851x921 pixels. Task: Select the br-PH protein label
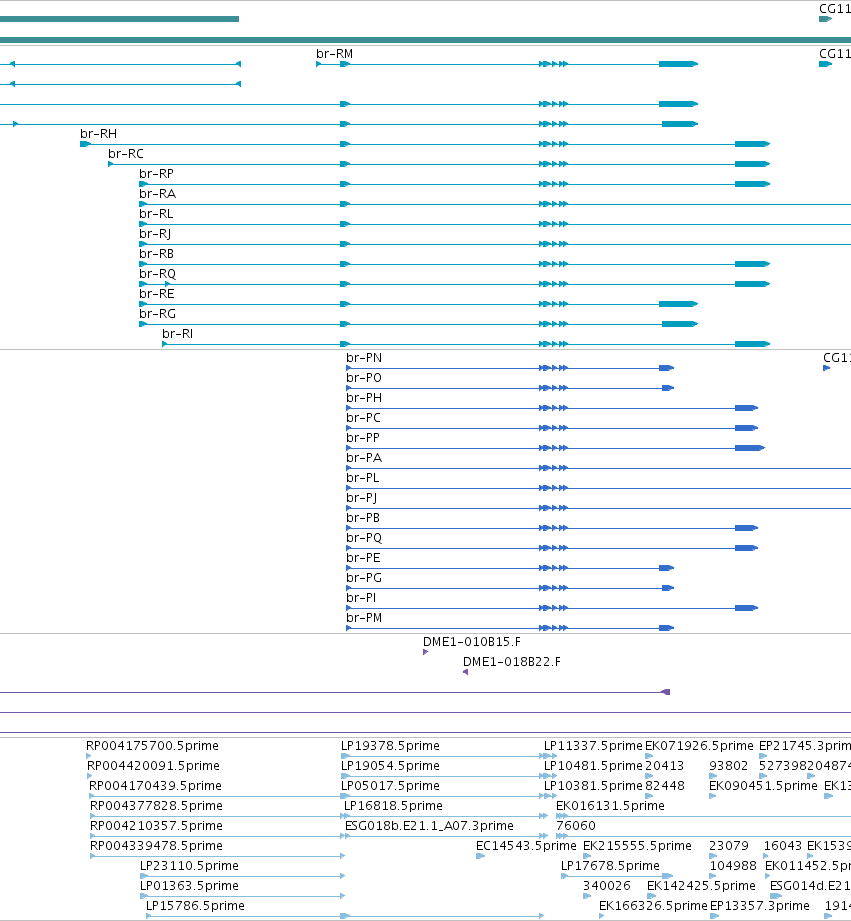[x=364, y=398]
